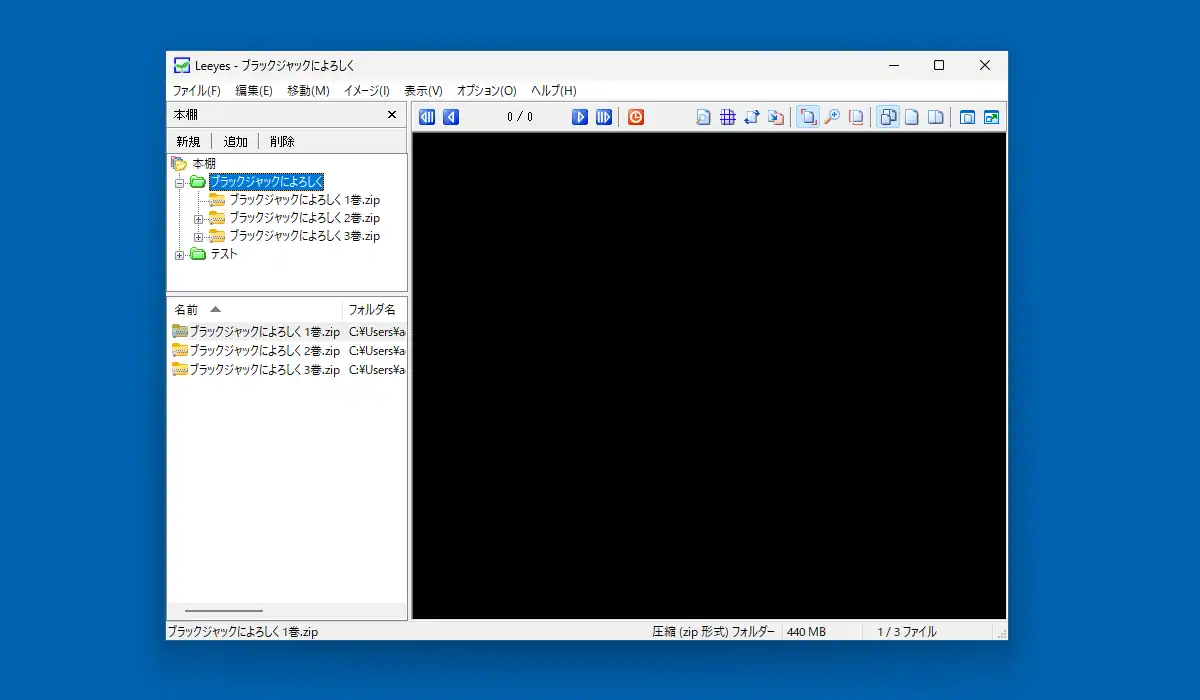
Task: Jump to last page arrow icon
Action: pos(604,117)
